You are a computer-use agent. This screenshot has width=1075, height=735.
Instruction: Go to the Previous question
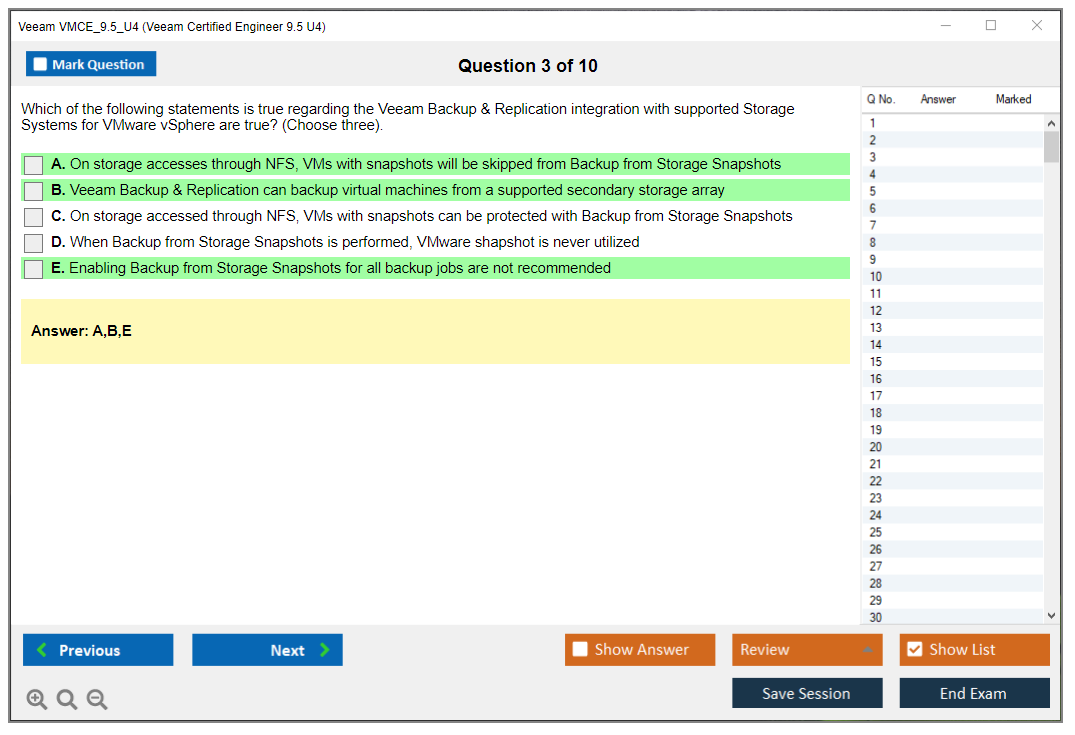[x=98, y=650]
